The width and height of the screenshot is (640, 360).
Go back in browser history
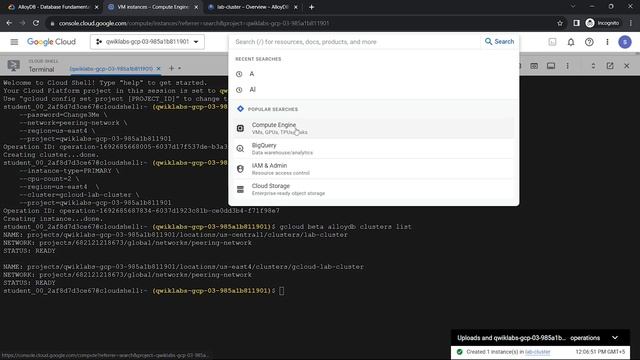(9, 23)
